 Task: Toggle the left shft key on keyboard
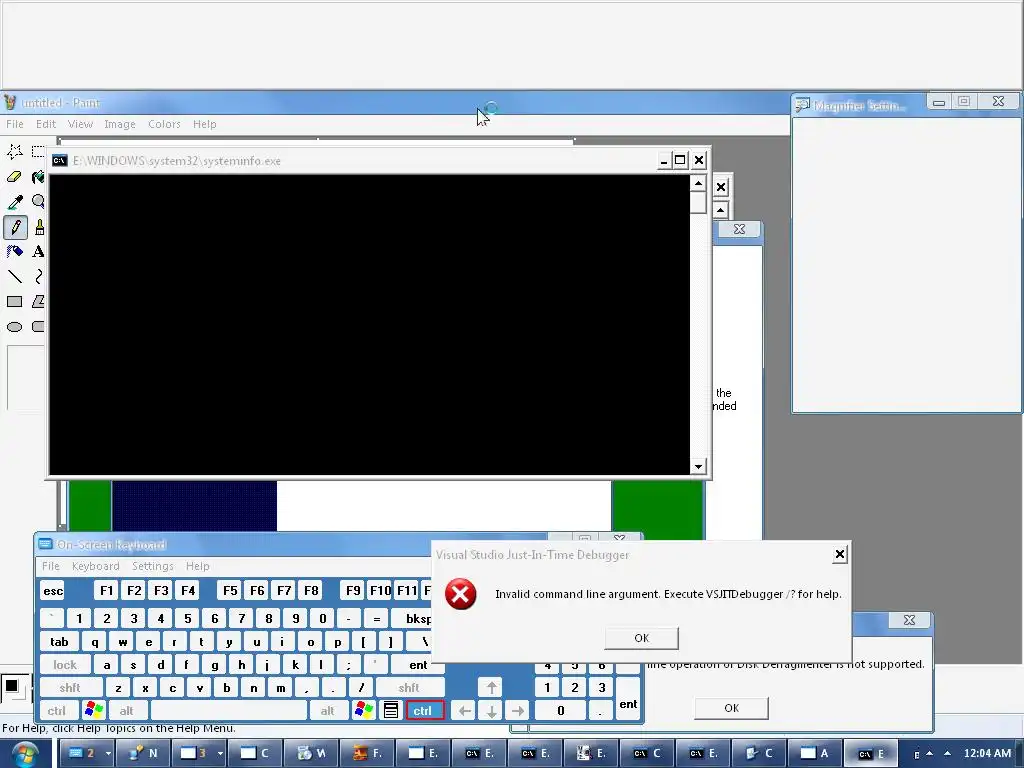[x=70, y=688]
